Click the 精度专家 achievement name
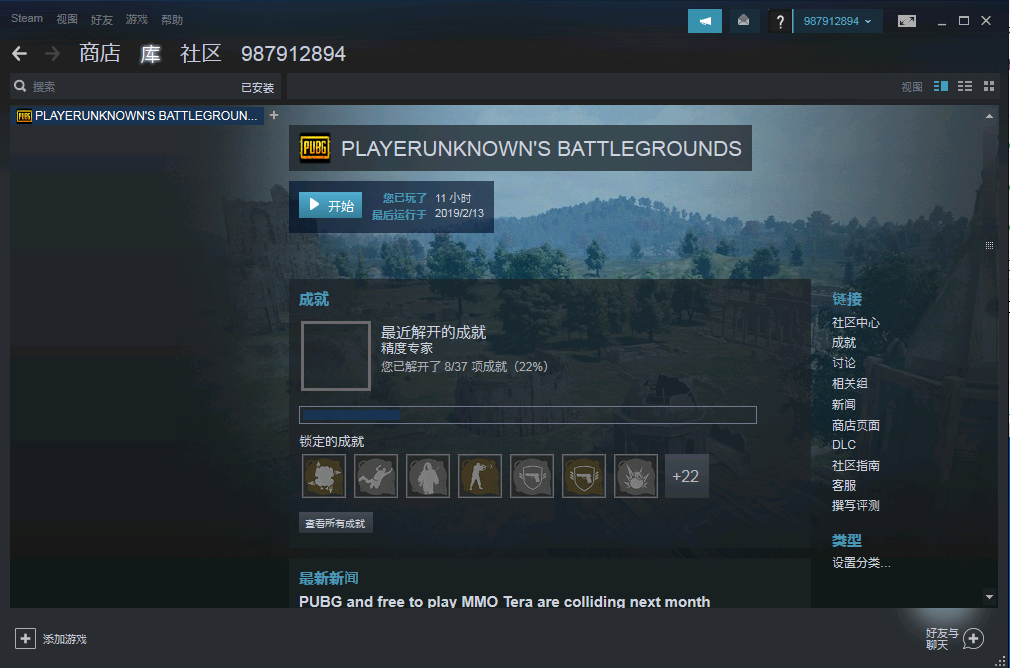 pos(406,348)
